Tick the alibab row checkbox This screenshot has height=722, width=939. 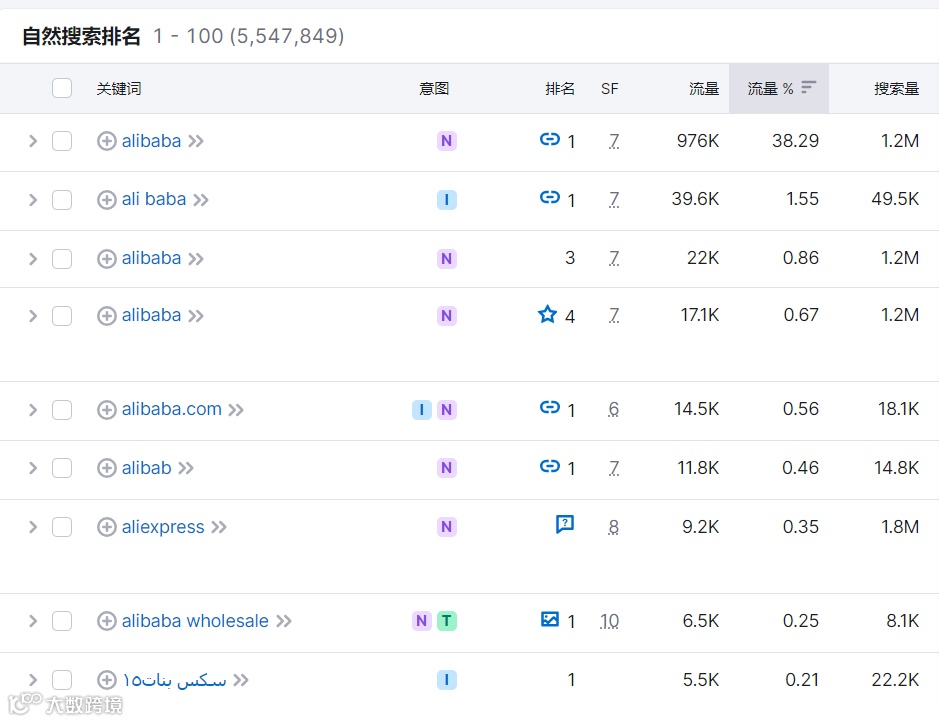coord(62,468)
